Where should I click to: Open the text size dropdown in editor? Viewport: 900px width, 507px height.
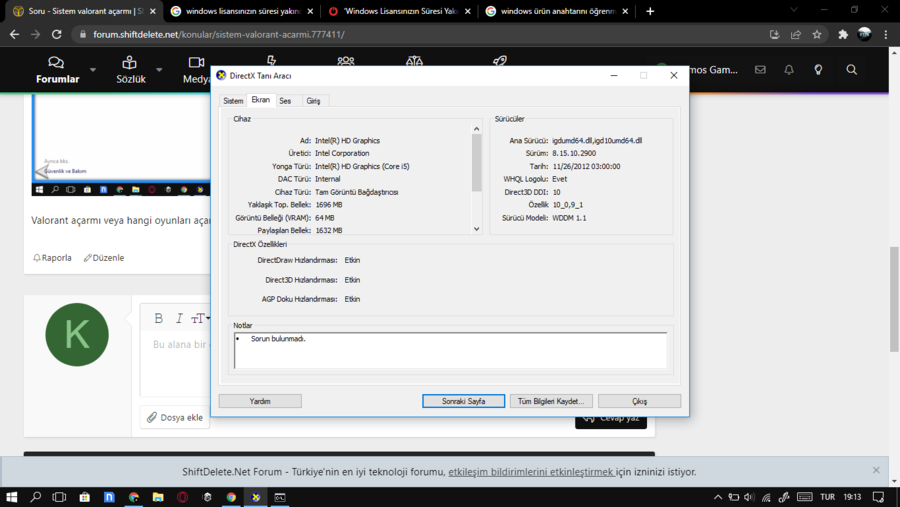[x=200, y=318]
